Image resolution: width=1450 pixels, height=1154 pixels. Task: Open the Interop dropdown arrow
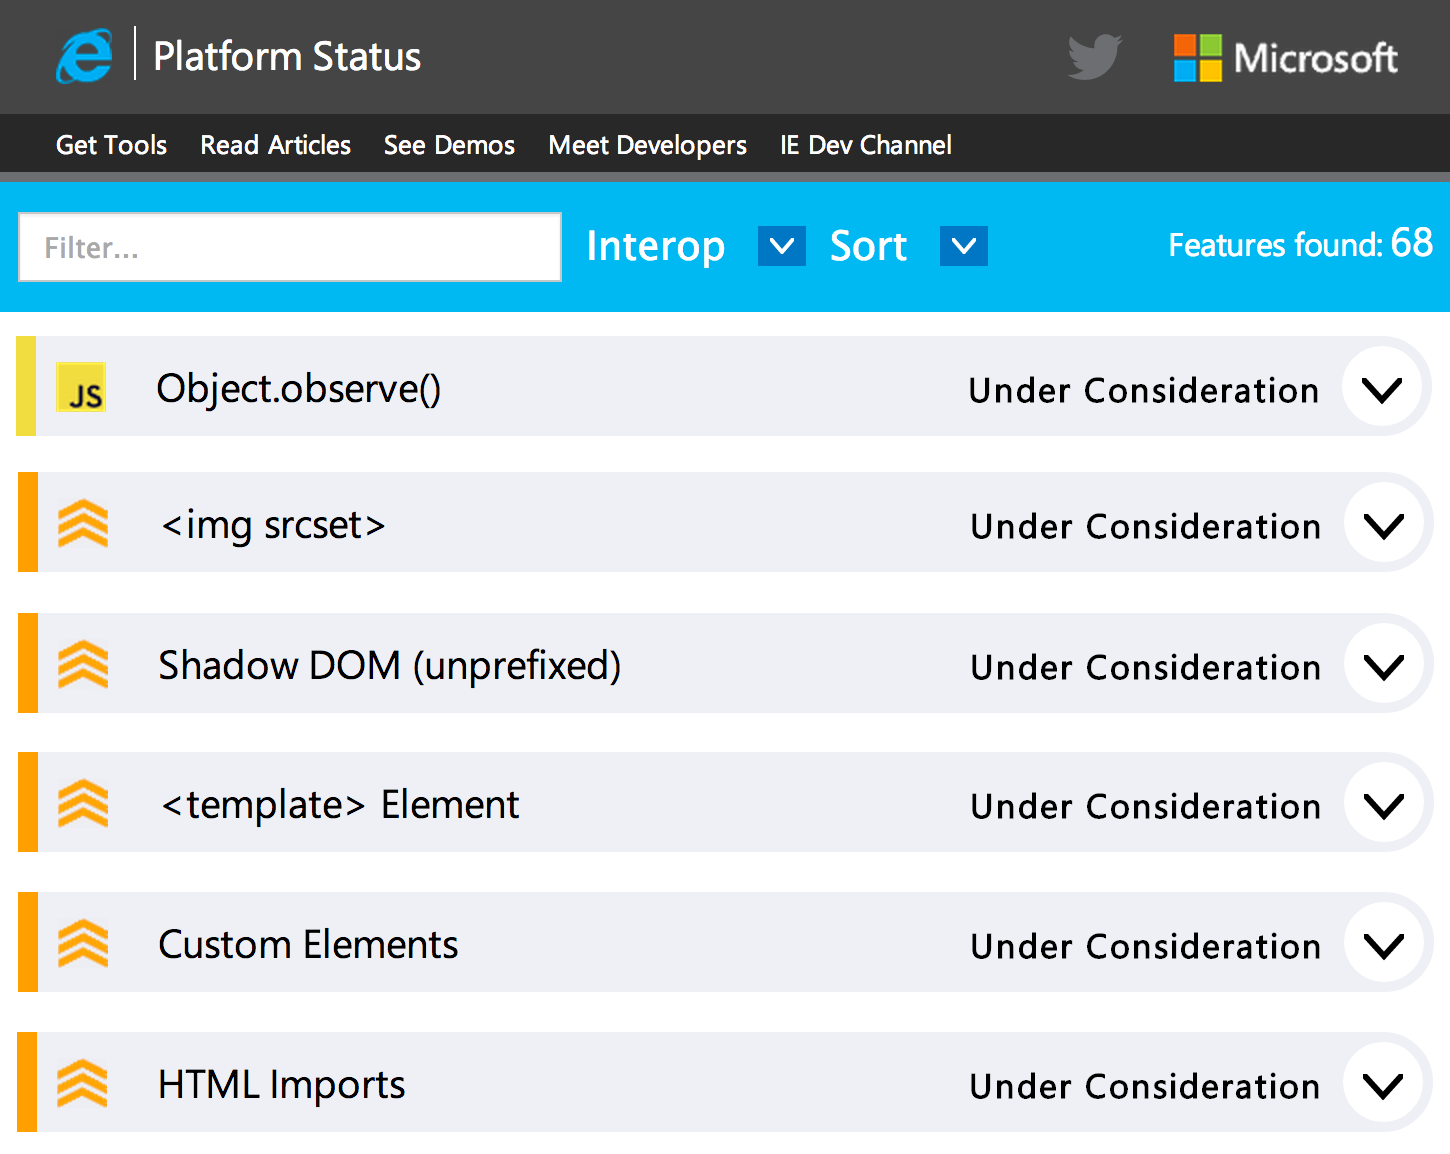[782, 246]
